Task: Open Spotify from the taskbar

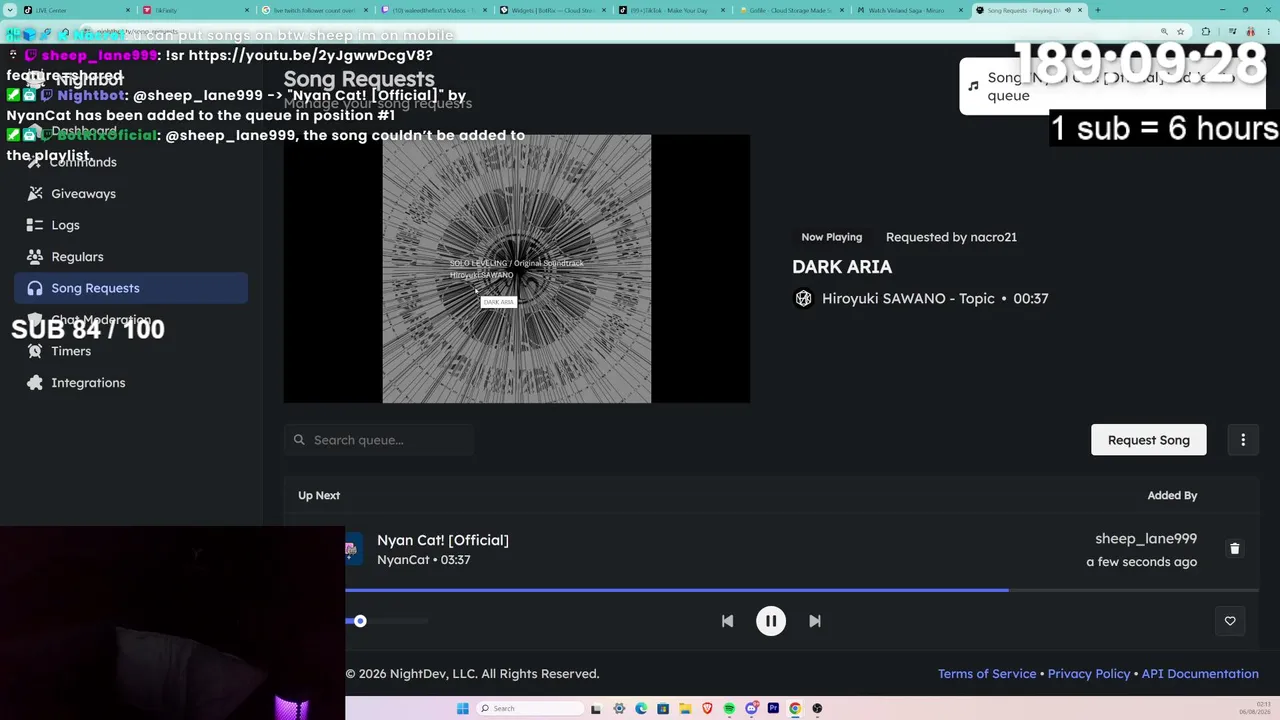Action: coord(729,708)
